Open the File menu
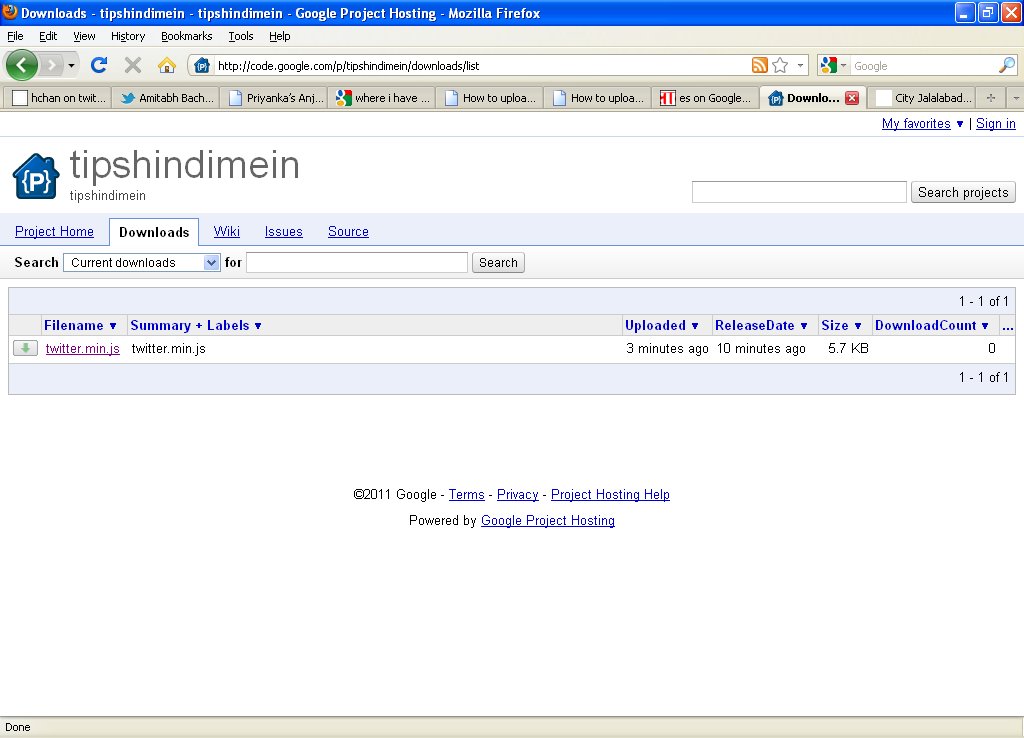Image resolution: width=1024 pixels, height=738 pixels. (15, 36)
